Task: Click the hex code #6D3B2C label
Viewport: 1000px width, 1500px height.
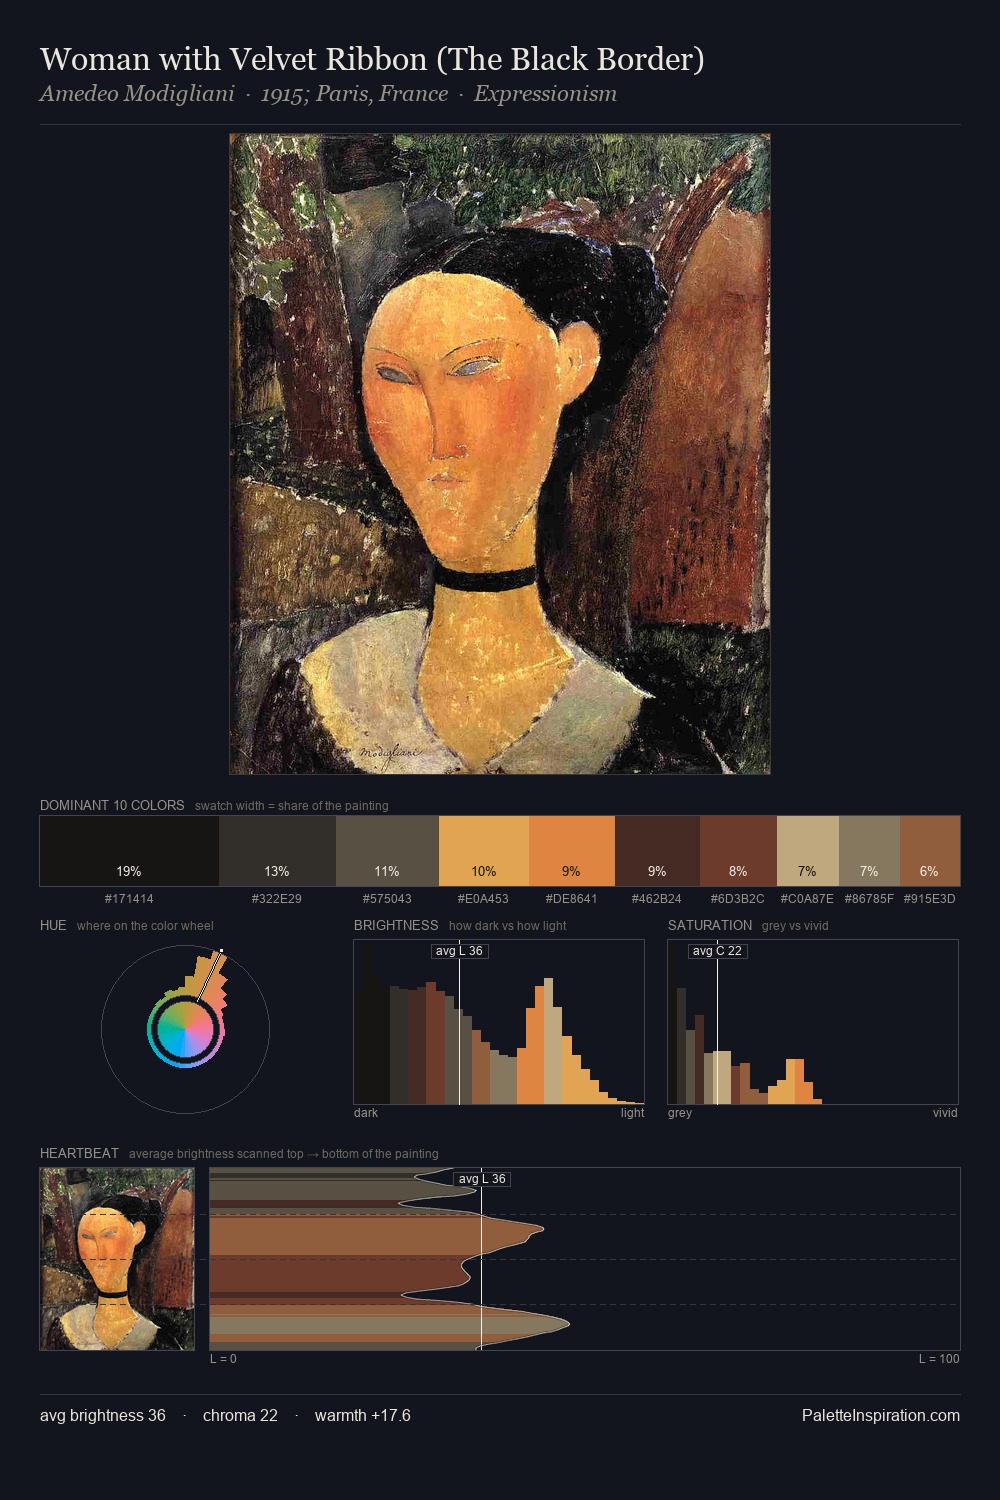Action: tap(738, 899)
